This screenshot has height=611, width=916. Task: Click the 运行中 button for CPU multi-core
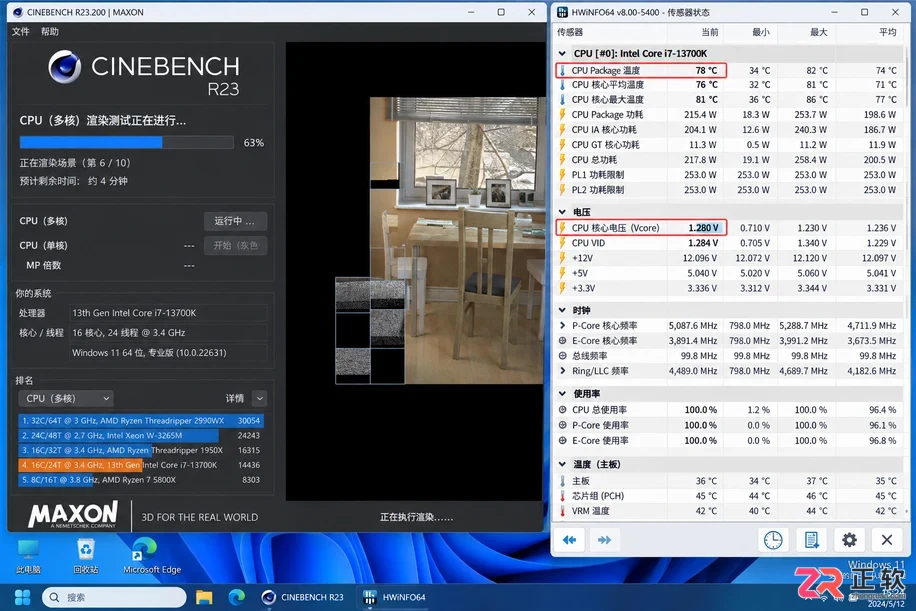(x=235, y=221)
